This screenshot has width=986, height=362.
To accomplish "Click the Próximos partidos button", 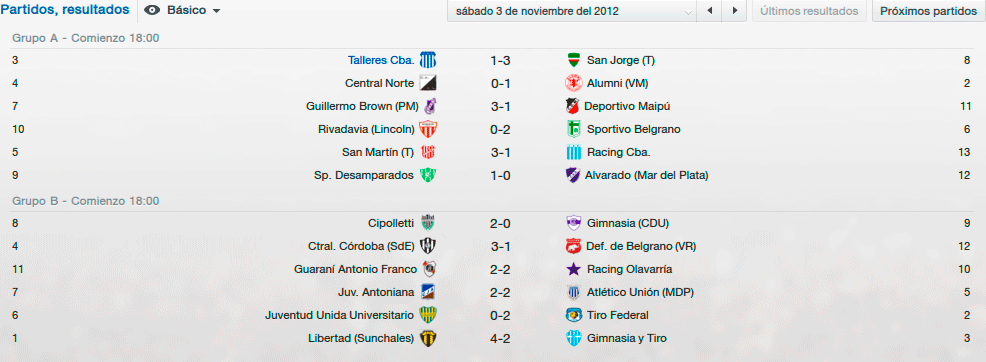I will click(928, 11).
